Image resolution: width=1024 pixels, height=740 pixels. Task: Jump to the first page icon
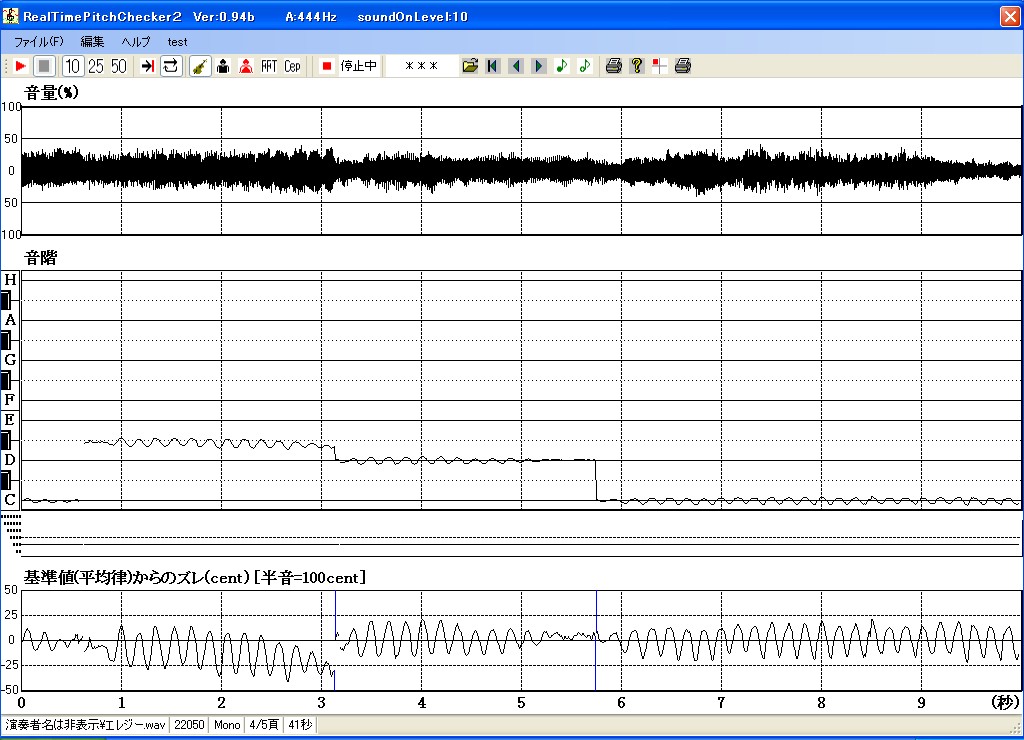click(493, 66)
